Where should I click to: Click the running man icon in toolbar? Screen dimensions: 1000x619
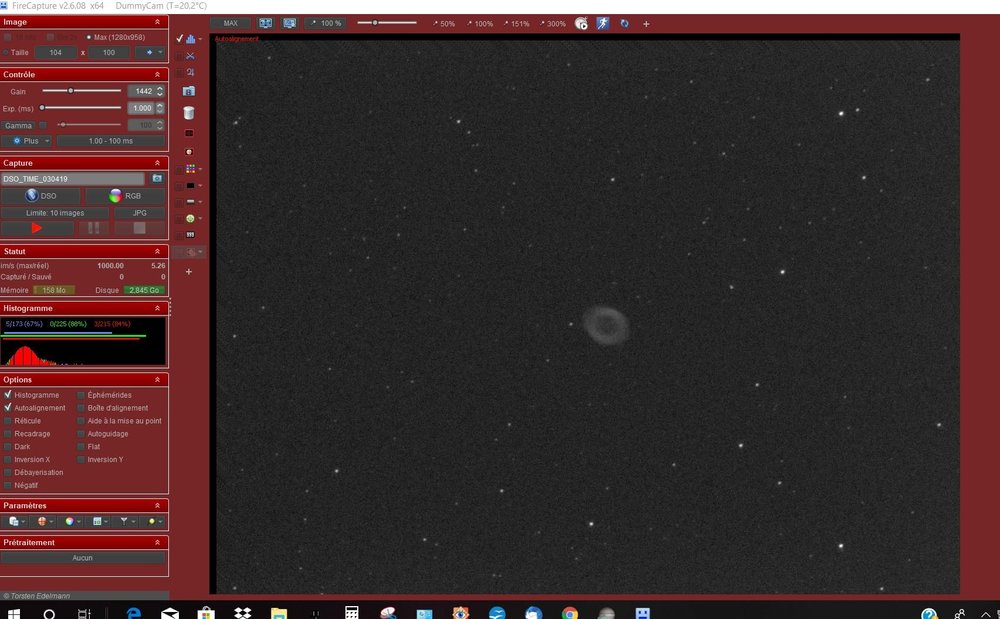[603, 24]
